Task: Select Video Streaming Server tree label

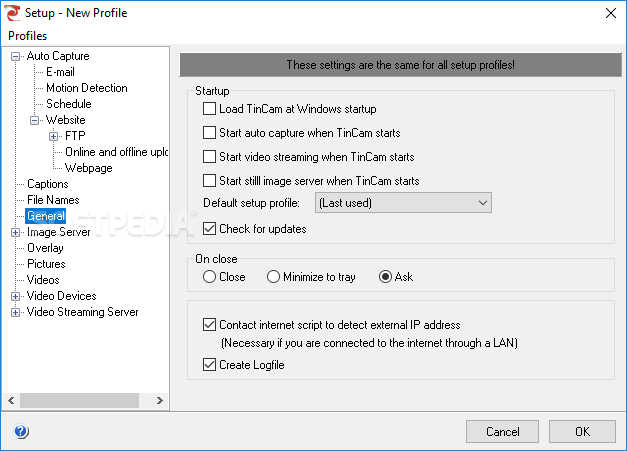Action: (x=82, y=312)
